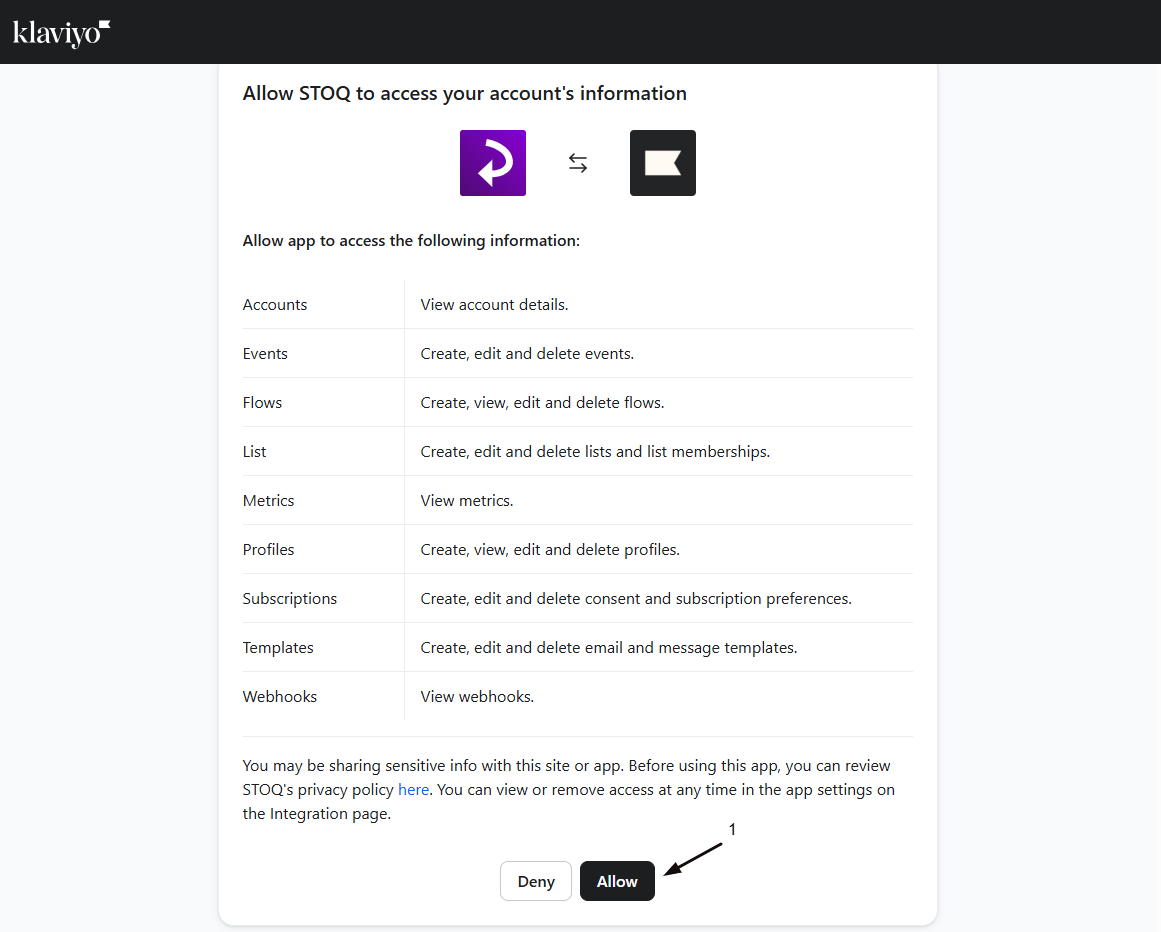Click 'View metrics.' description
This screenshot has width=1161, height=932.
coord(466,500)
